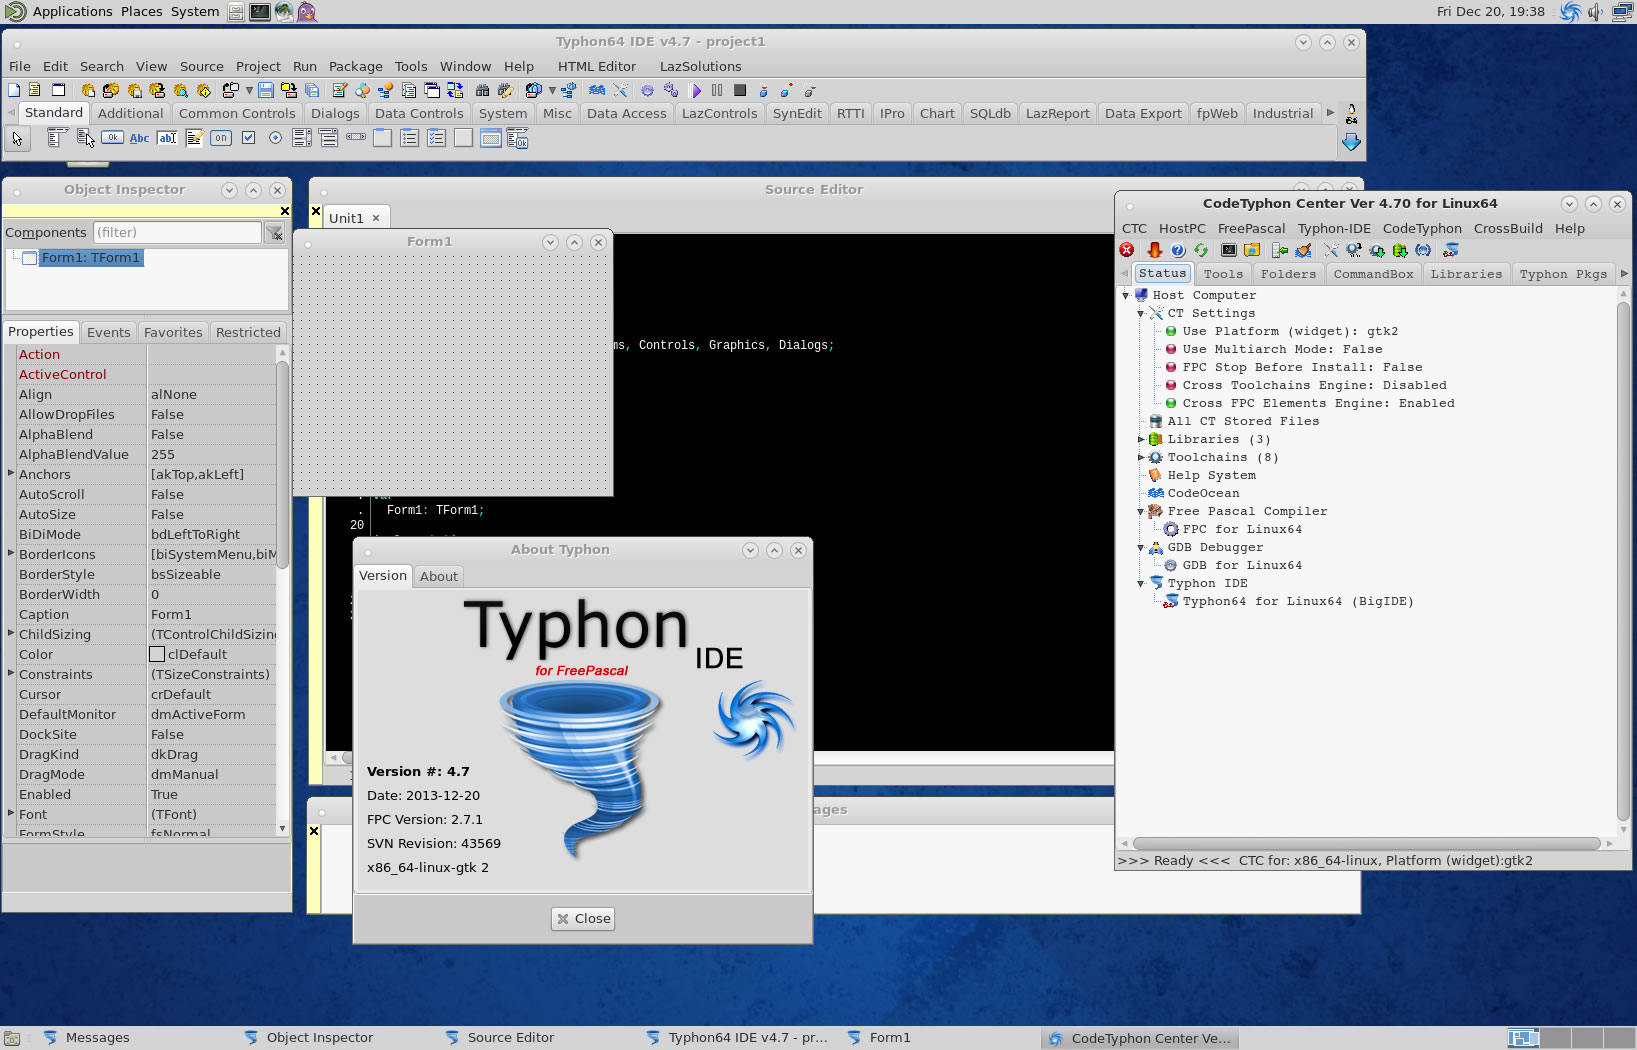The width and height of the screenshot is (1637, 1050).
Task: Open the Events tab in Object Inspector
Action: 108,332
